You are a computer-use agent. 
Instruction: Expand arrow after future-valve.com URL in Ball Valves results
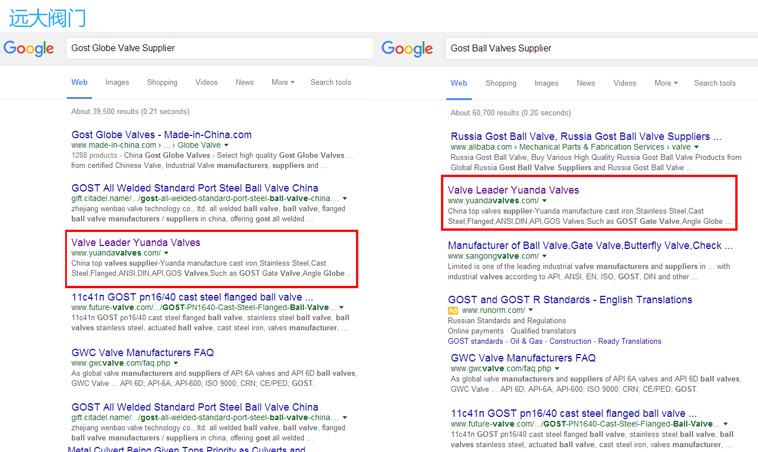[x=726, y=424]
